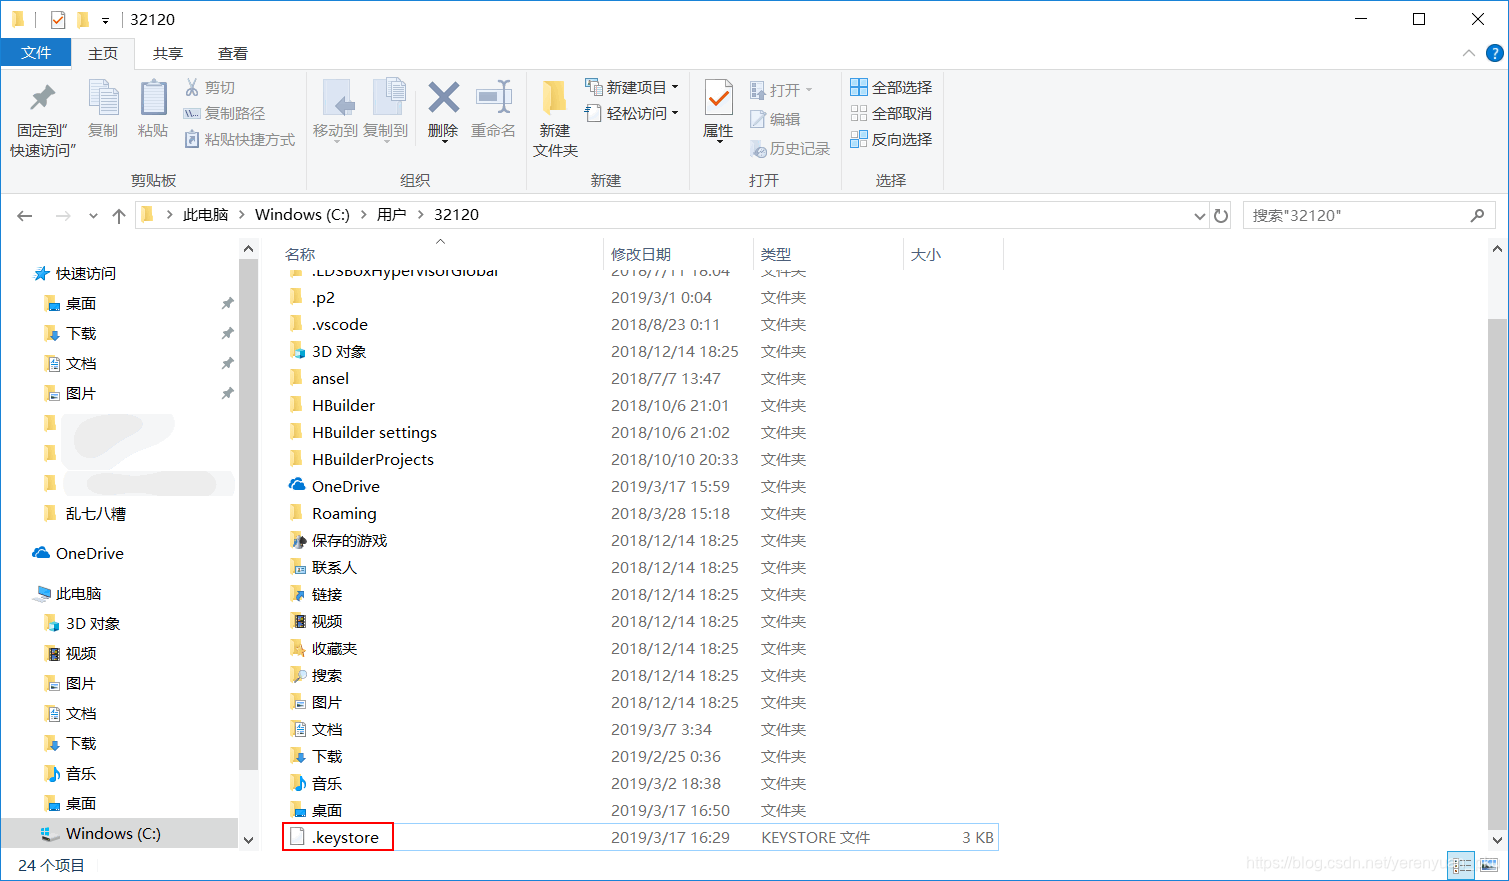The height and width of the screenshot is (881, 1509).
Task: Switch to the View (查看) tab
Action: pos(233,53)
